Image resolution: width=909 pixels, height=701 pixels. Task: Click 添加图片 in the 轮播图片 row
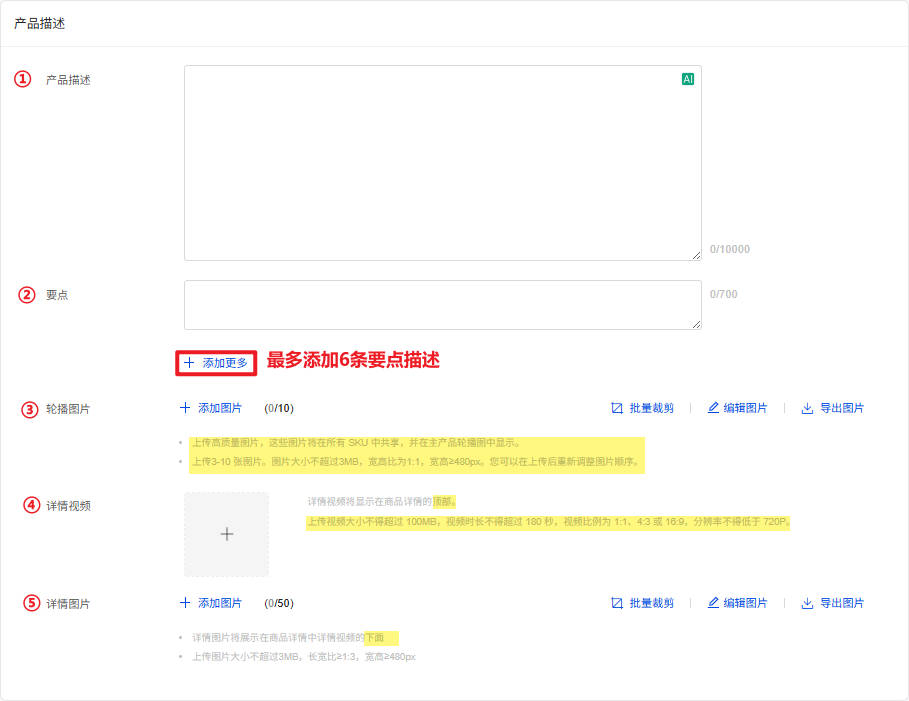coord(211,408)
